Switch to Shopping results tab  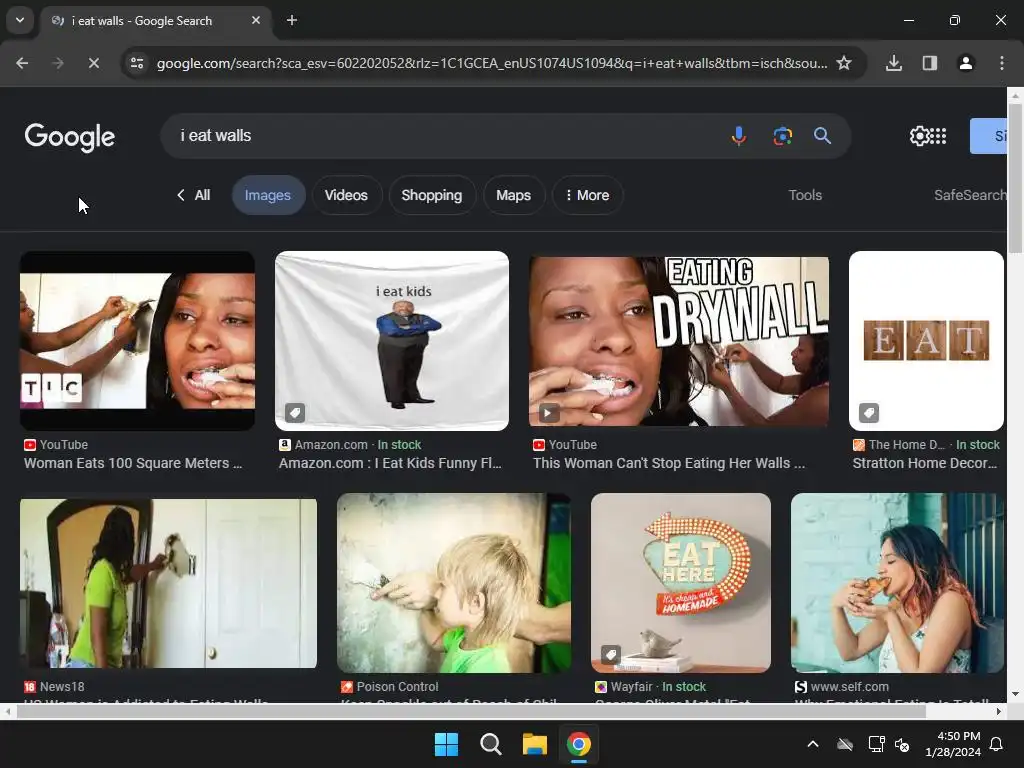[x=432, y=195]
